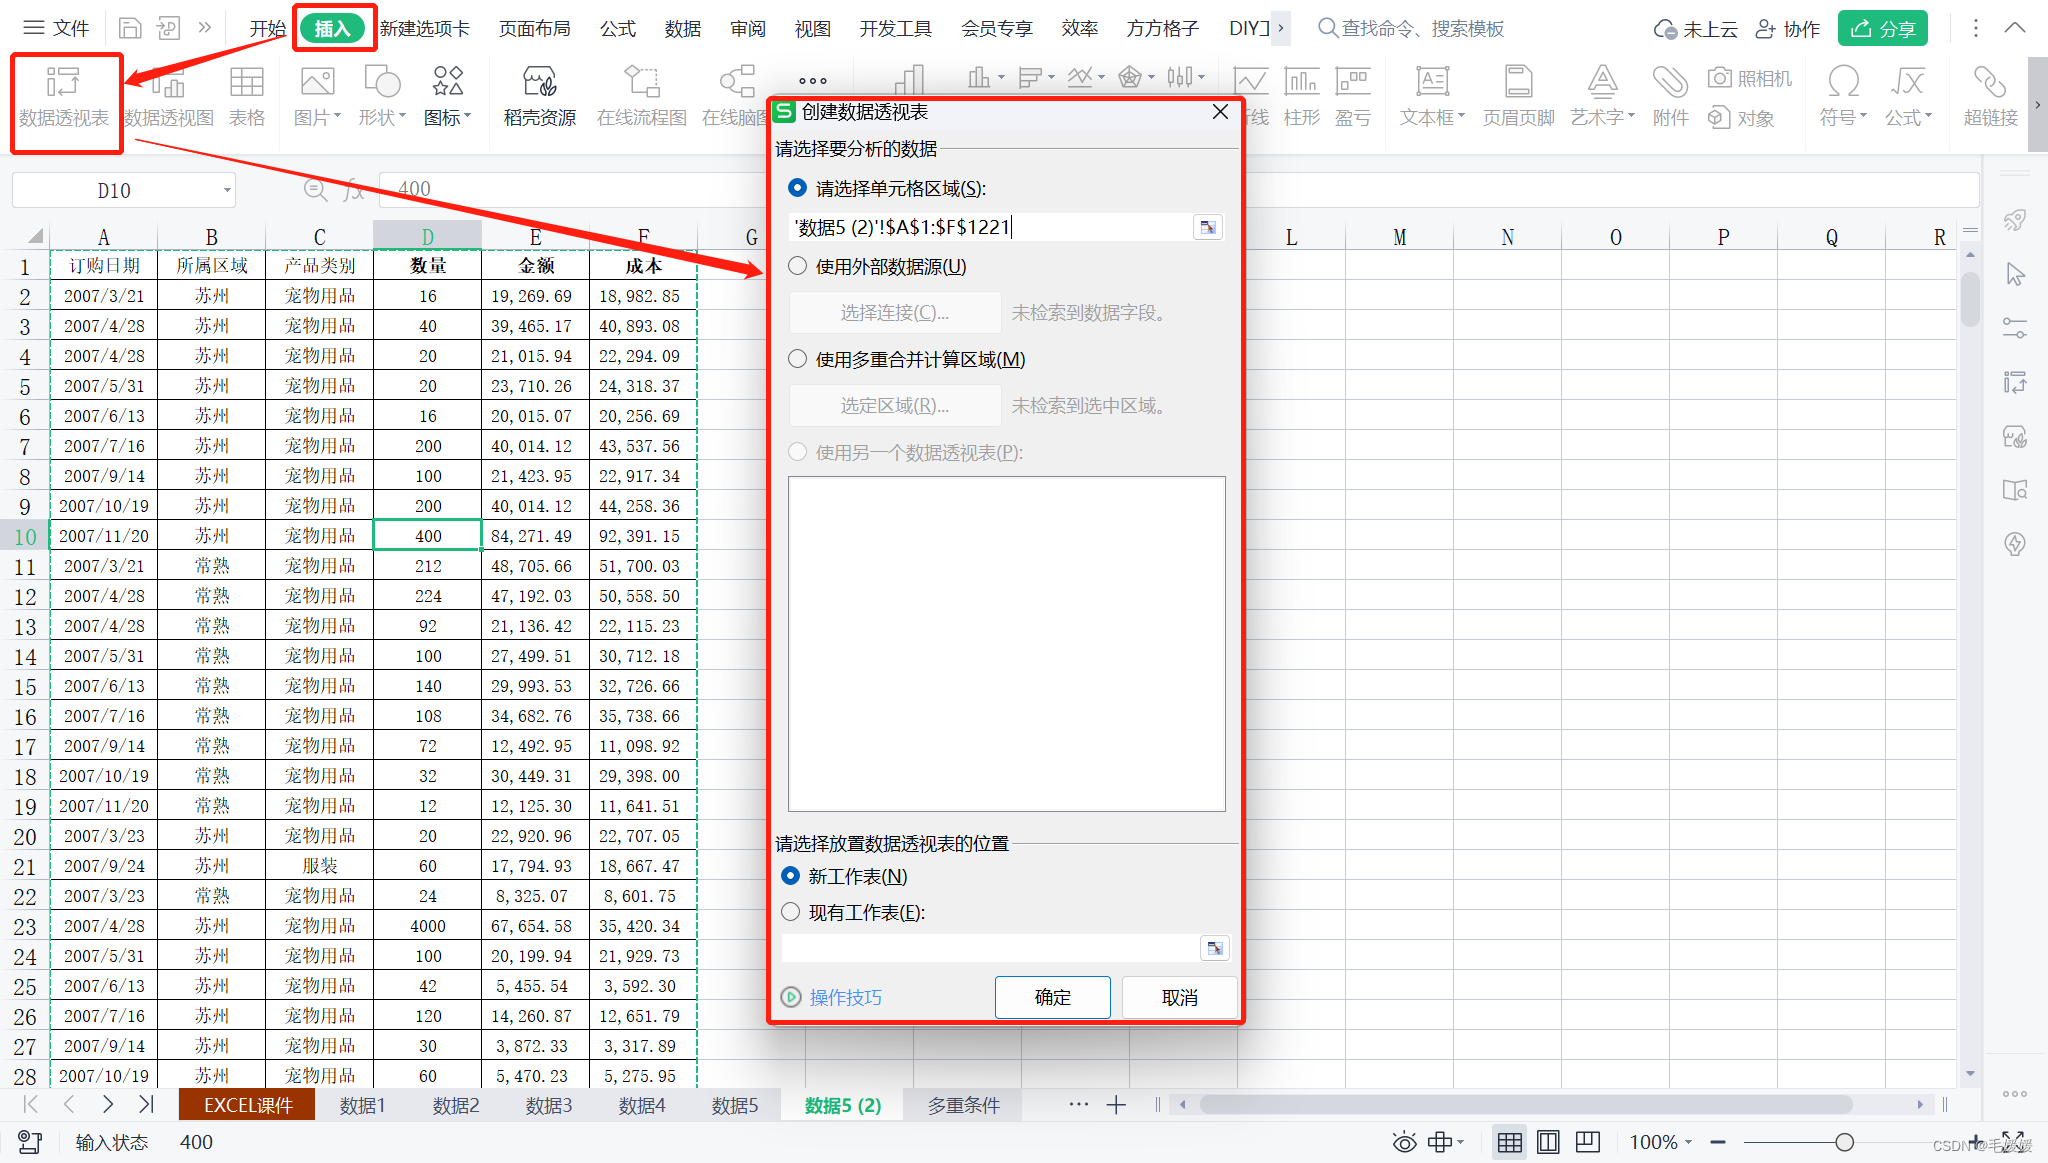Click the zoom slider handle
The image size is (2048, 1163).
tap(1845, 1142)
